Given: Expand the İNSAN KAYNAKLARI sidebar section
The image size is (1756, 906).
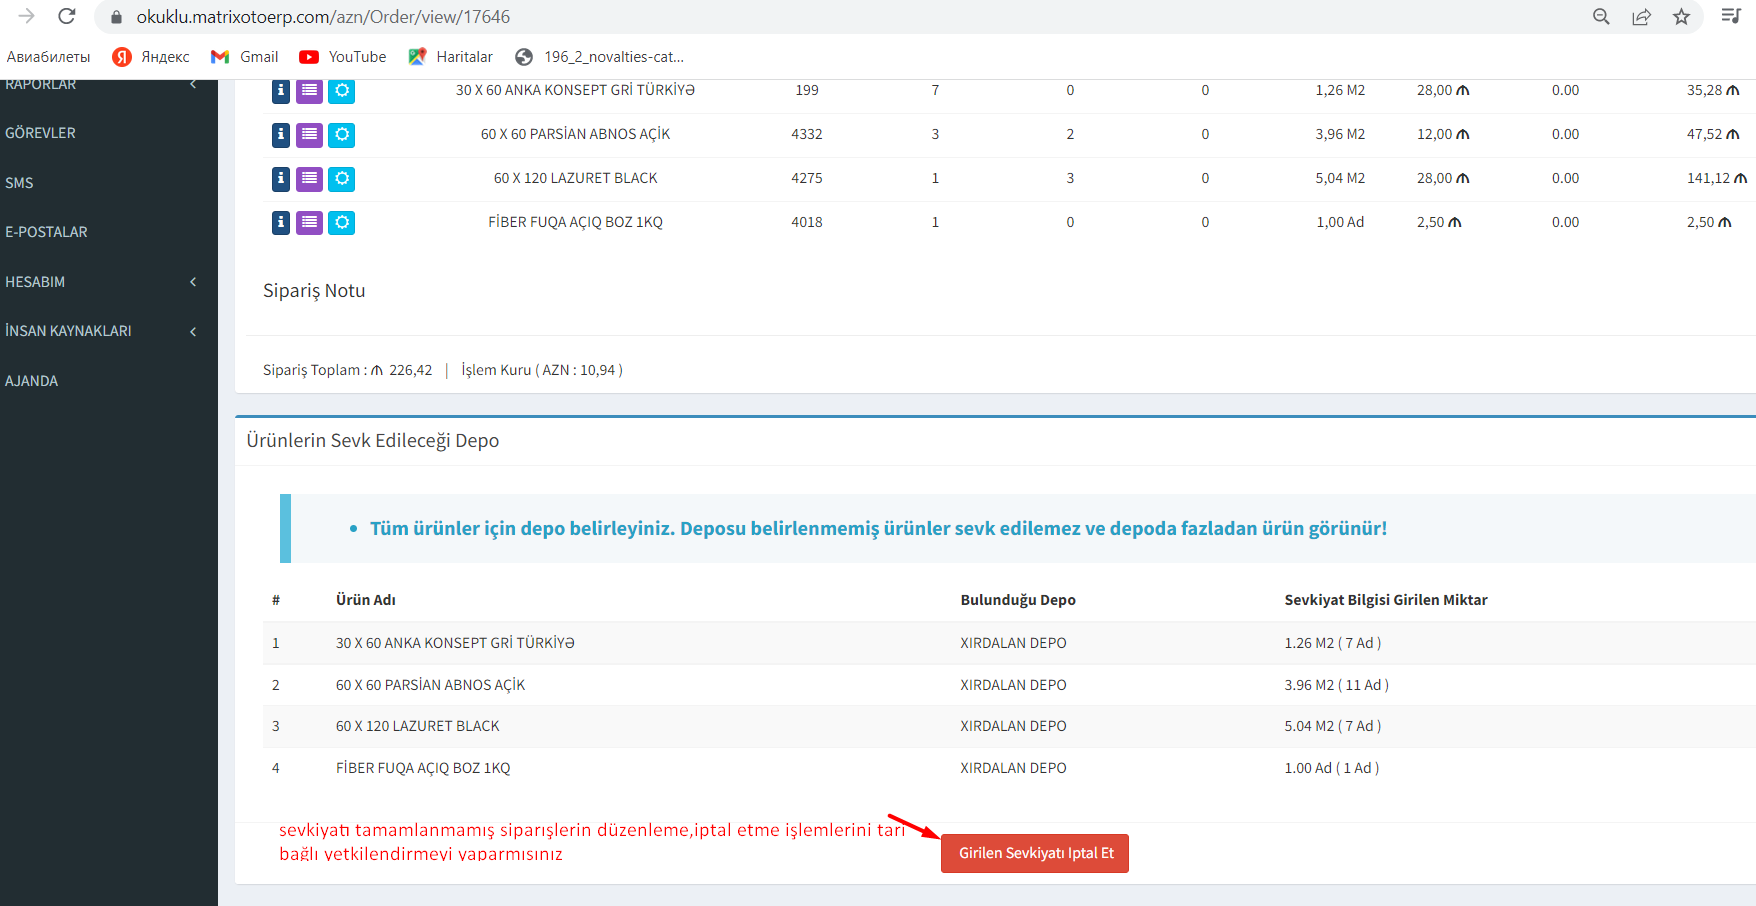Looking at the screenshot, I should point(100,331).
